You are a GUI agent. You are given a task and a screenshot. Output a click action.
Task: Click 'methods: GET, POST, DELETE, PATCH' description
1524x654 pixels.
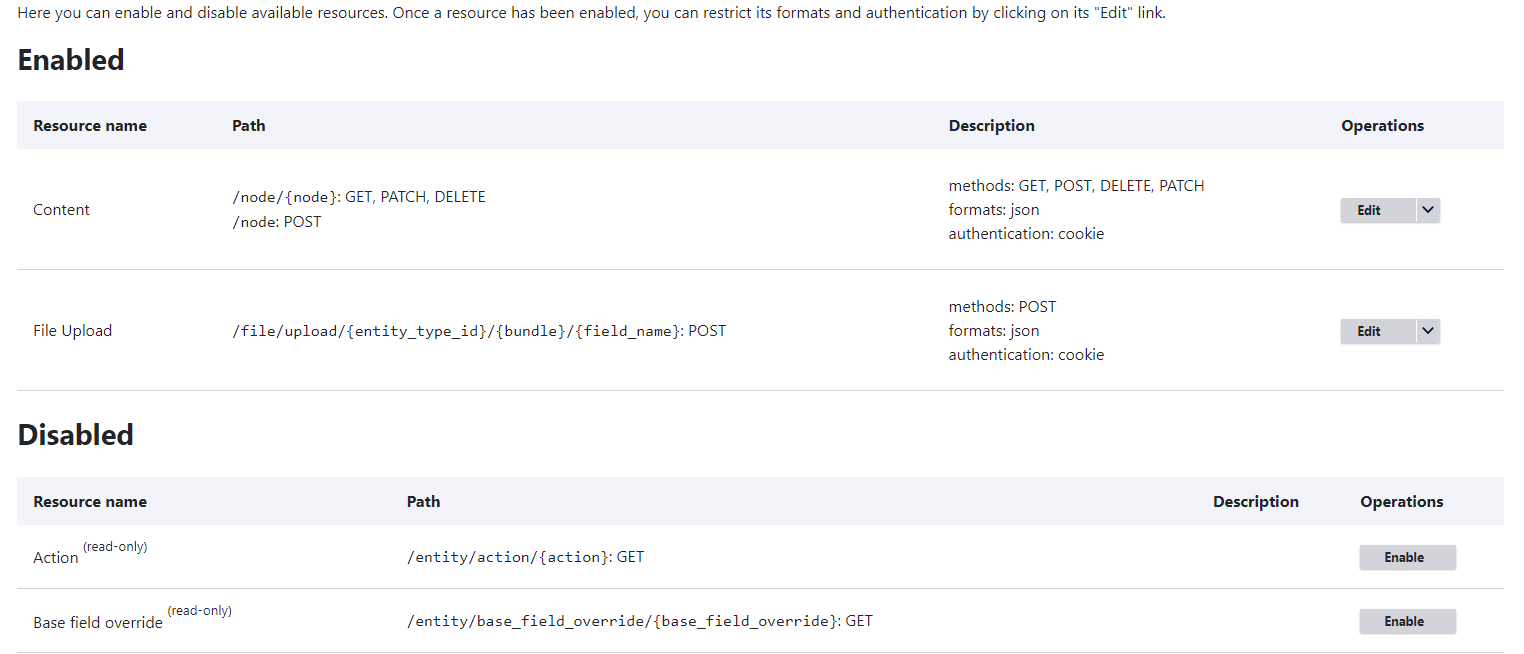(x=1077, y=186)
